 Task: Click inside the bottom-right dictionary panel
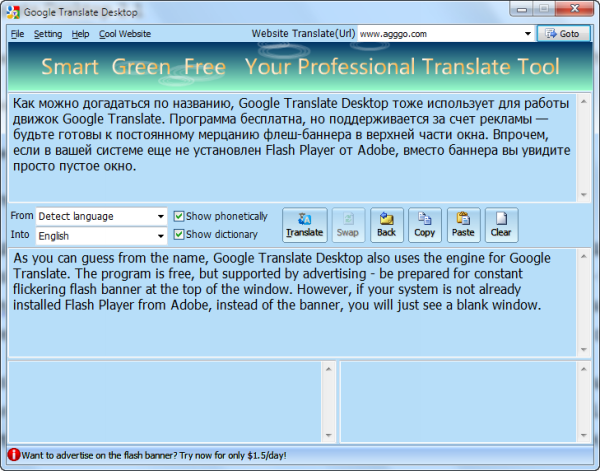click(x=458, y=402)
